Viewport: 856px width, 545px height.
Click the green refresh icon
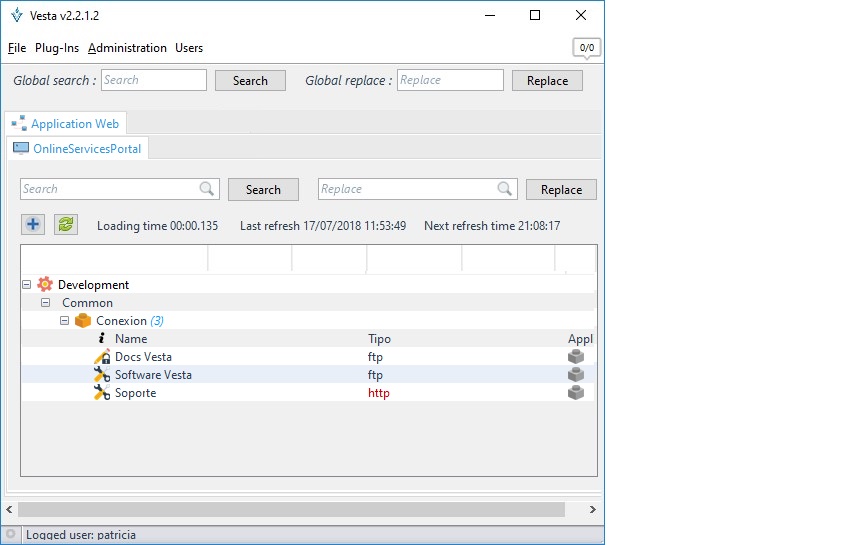click(66, 225)
